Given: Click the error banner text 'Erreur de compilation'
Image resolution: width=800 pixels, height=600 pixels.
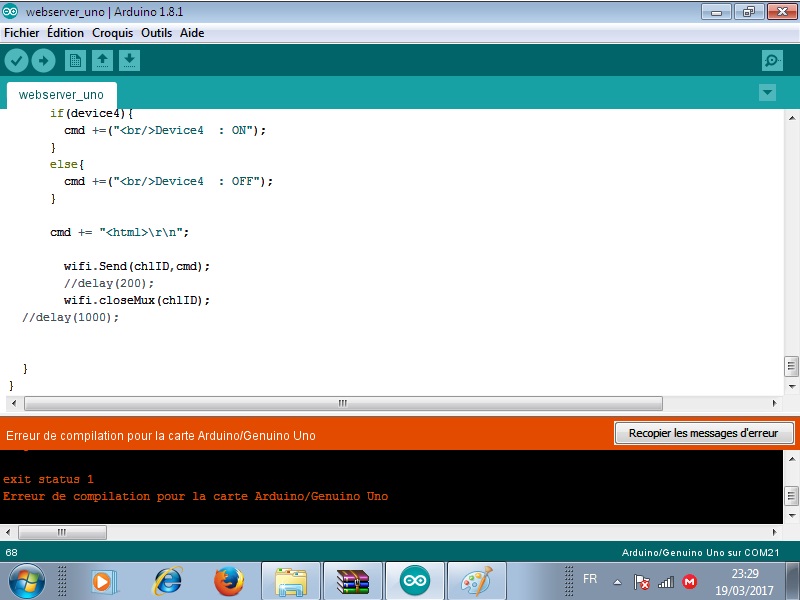Looking at the screenshot, I should pyautogui.click(x=161, y=436).
